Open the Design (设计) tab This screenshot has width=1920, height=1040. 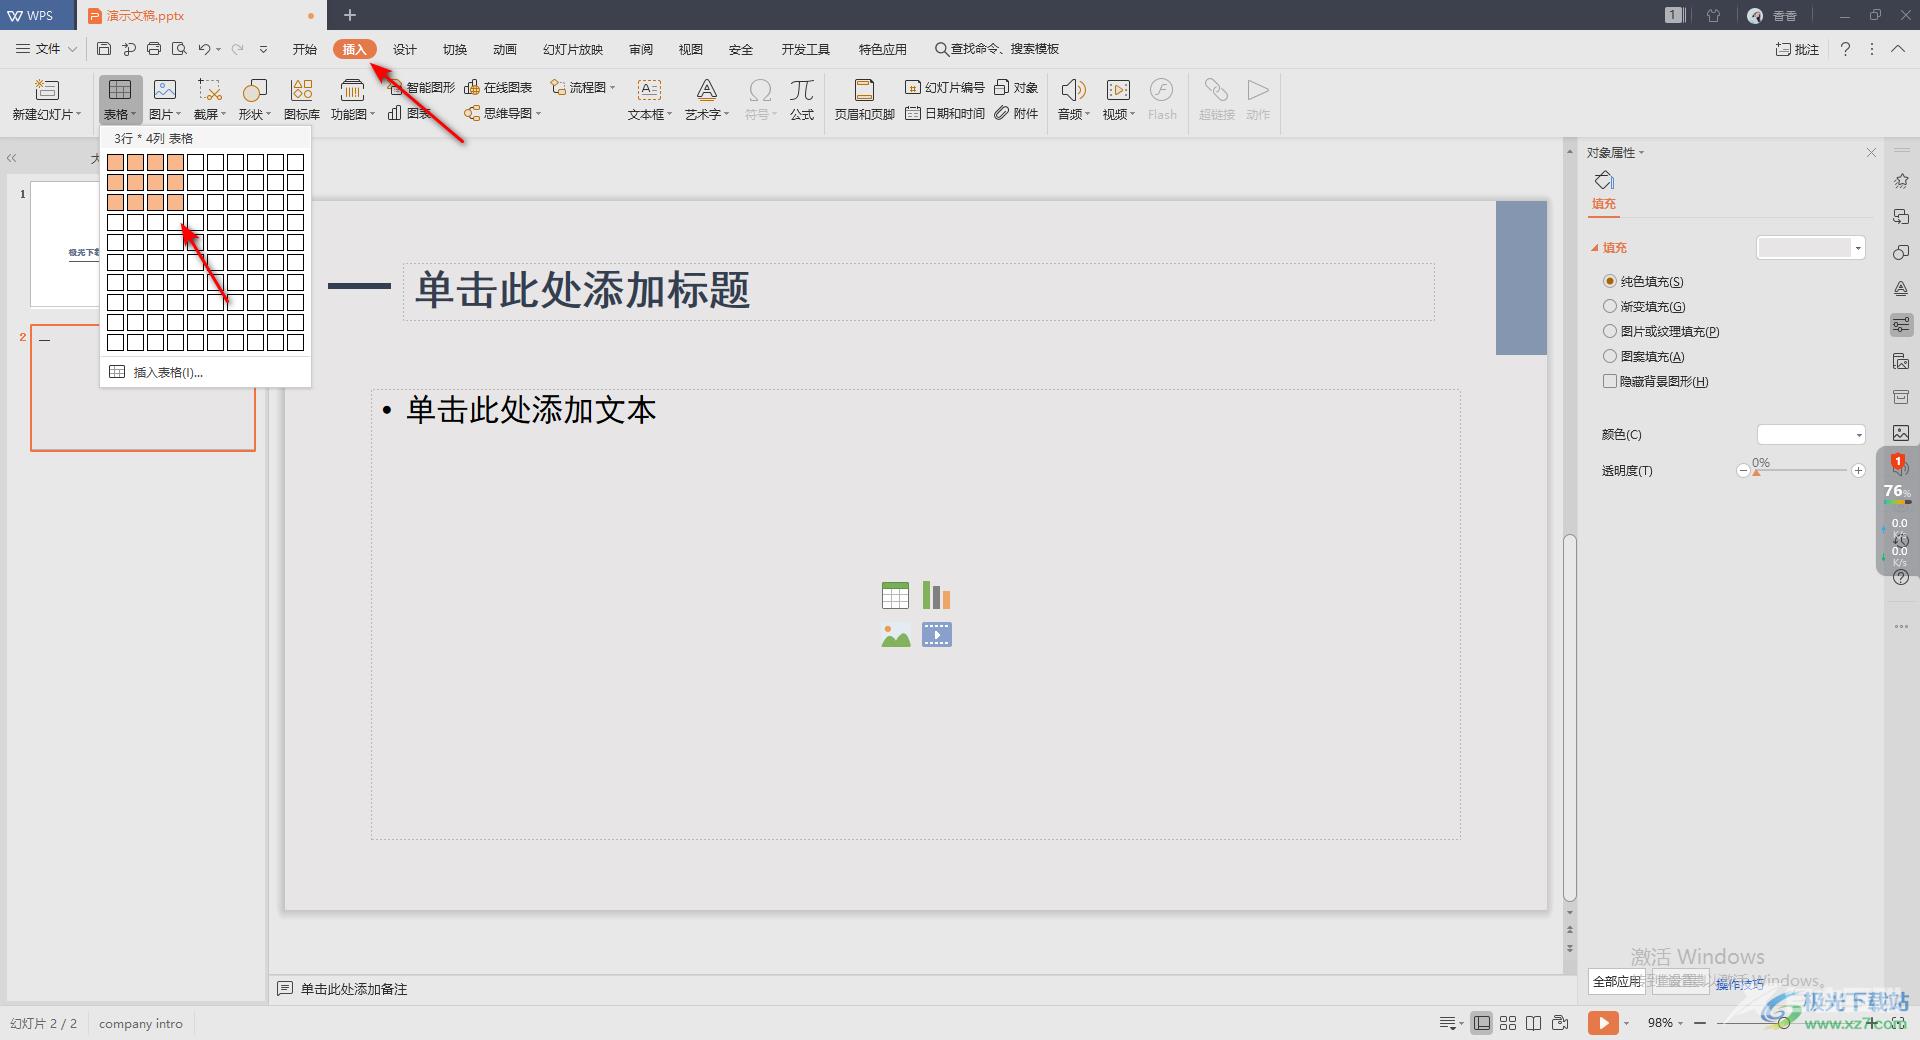405,49
